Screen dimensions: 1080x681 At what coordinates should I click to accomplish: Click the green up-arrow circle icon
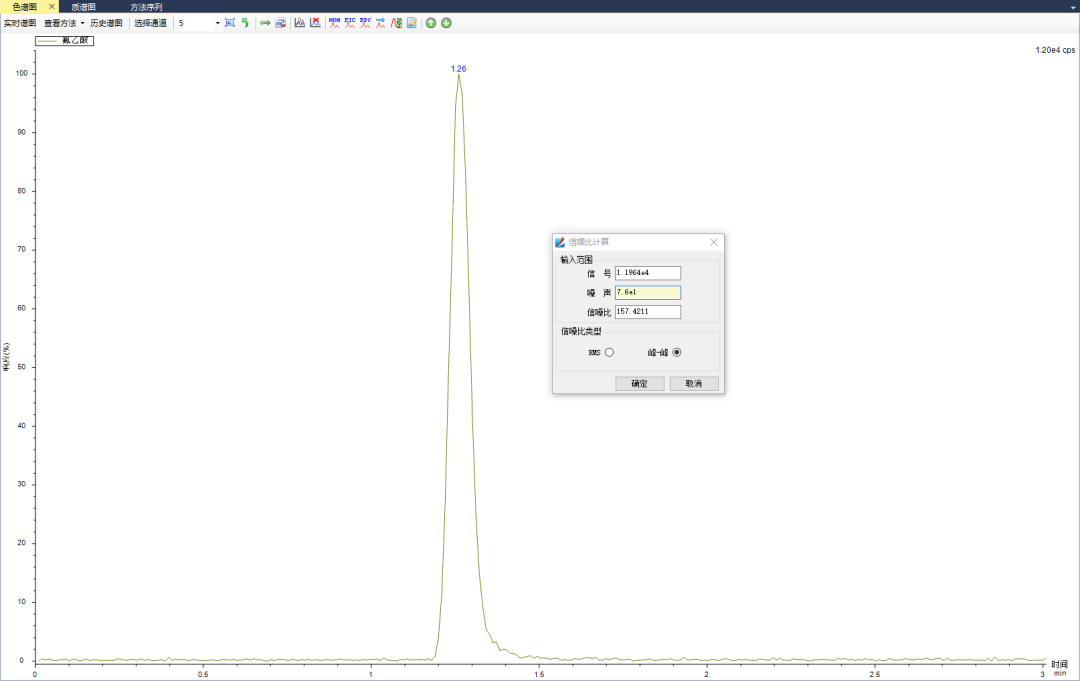[x=431, y=22]
